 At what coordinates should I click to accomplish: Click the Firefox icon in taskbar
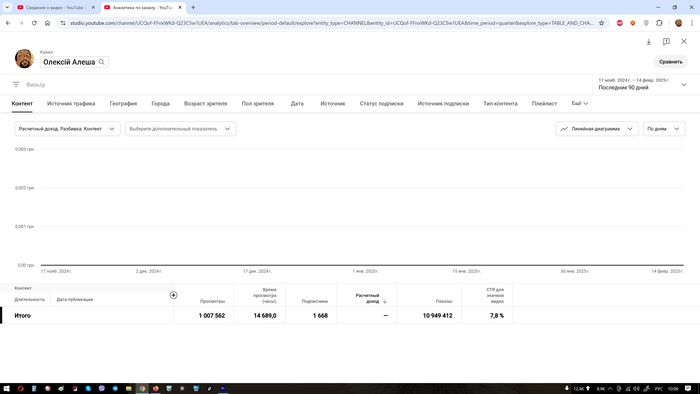tap(155, 389)
